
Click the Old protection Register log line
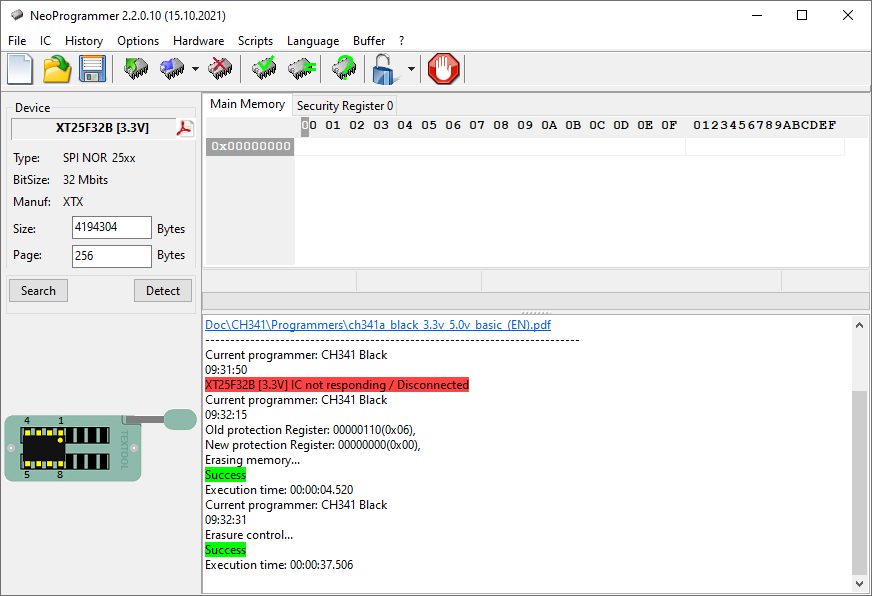point(310,430)
